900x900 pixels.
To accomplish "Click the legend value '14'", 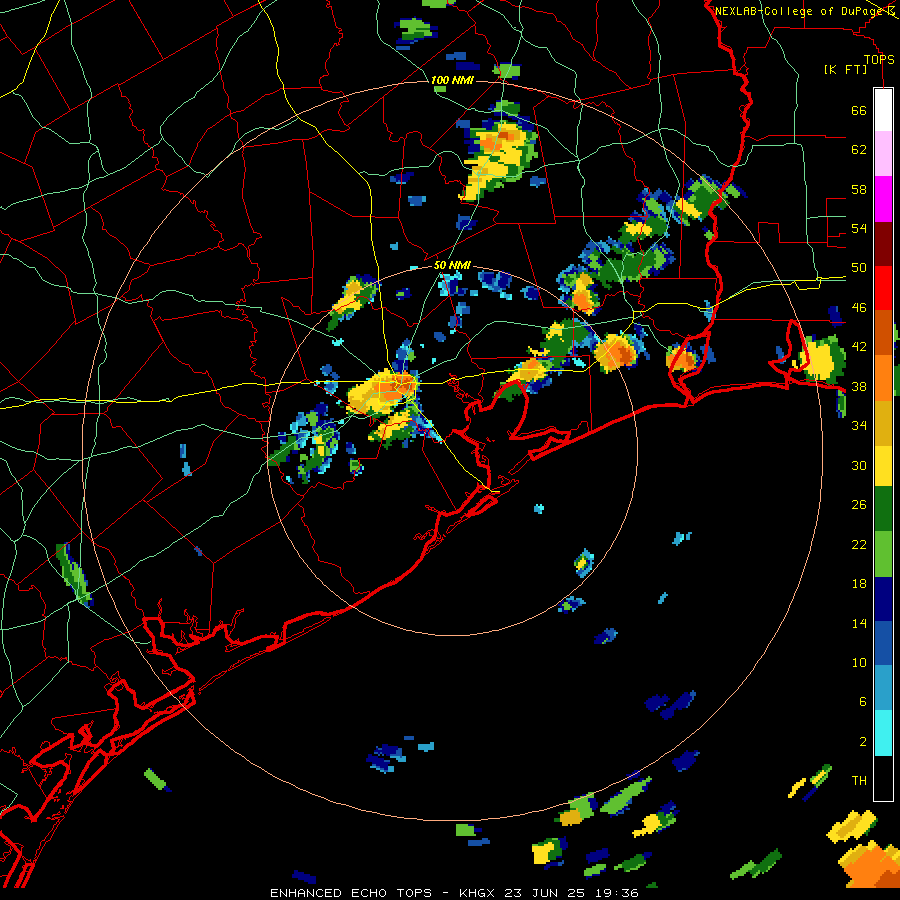I will (859, 623).
